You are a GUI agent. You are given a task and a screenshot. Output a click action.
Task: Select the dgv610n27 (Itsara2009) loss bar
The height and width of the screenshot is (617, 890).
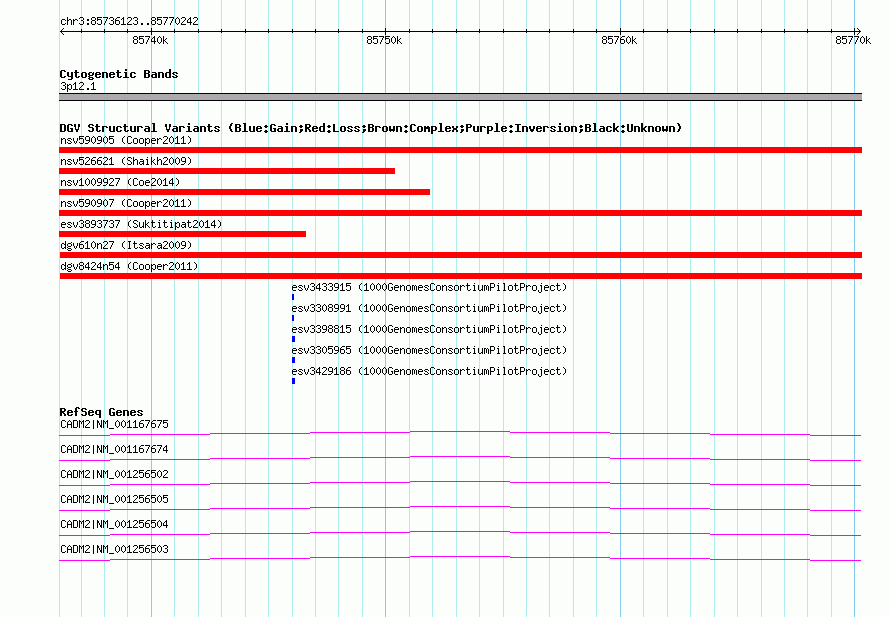tap(460, 255)
